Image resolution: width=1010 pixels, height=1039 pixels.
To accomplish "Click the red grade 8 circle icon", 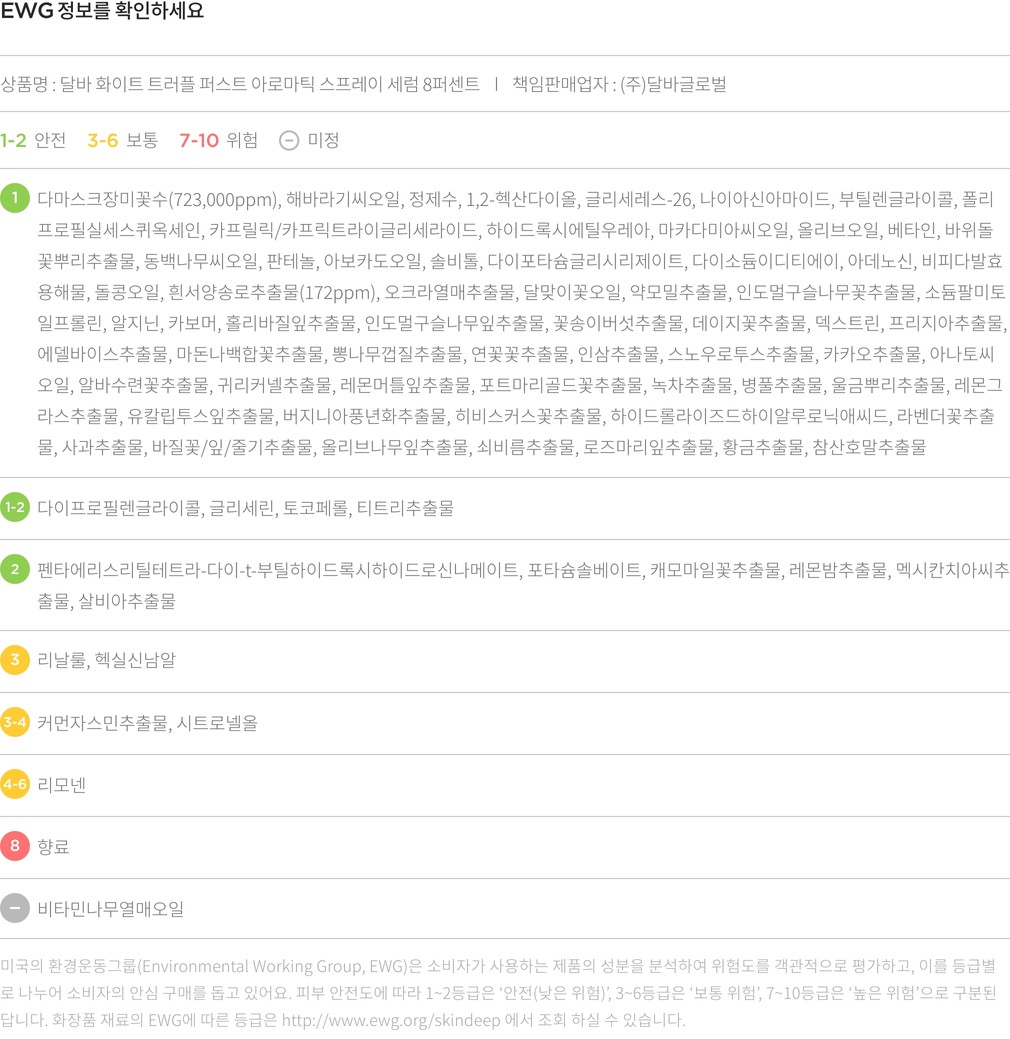I will [x=15, y=846].
